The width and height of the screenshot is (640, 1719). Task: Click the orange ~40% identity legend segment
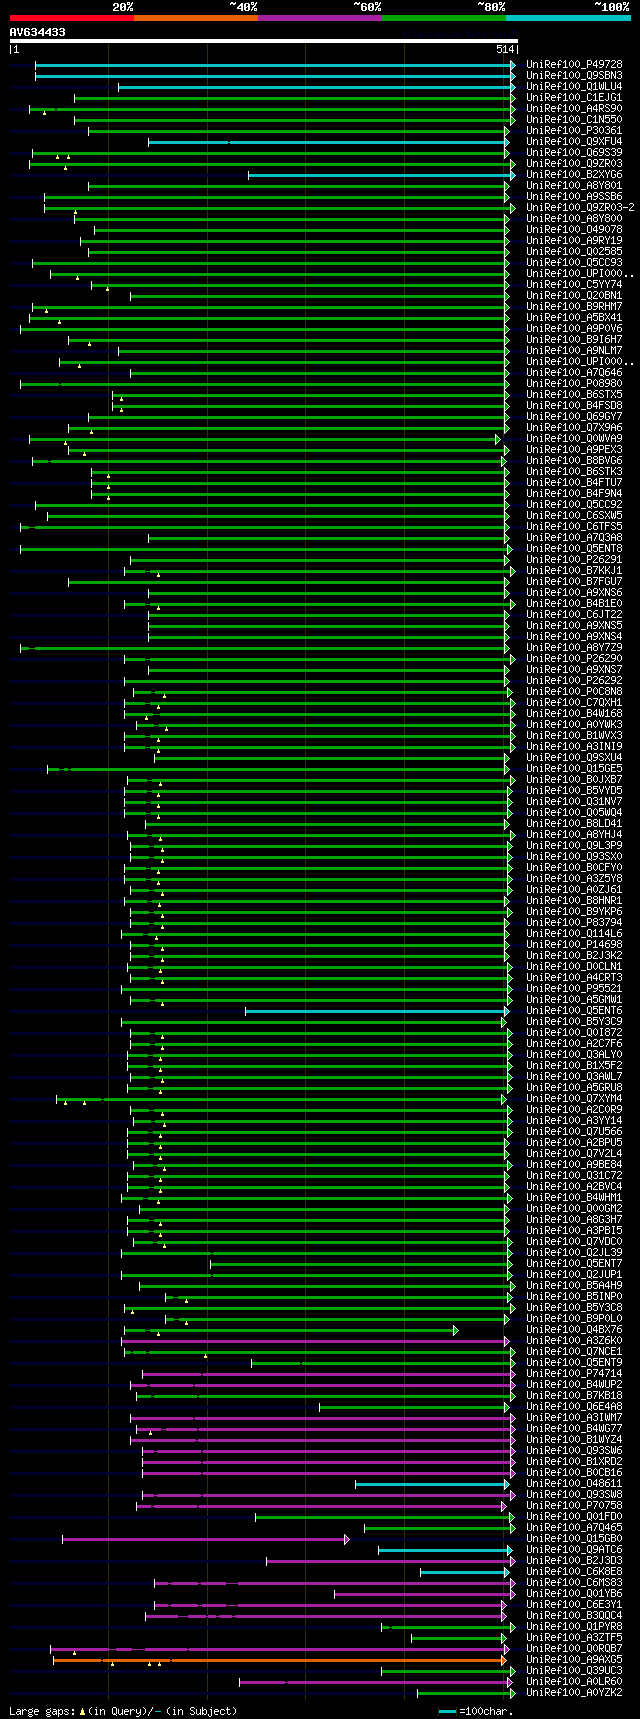(195, 18)
